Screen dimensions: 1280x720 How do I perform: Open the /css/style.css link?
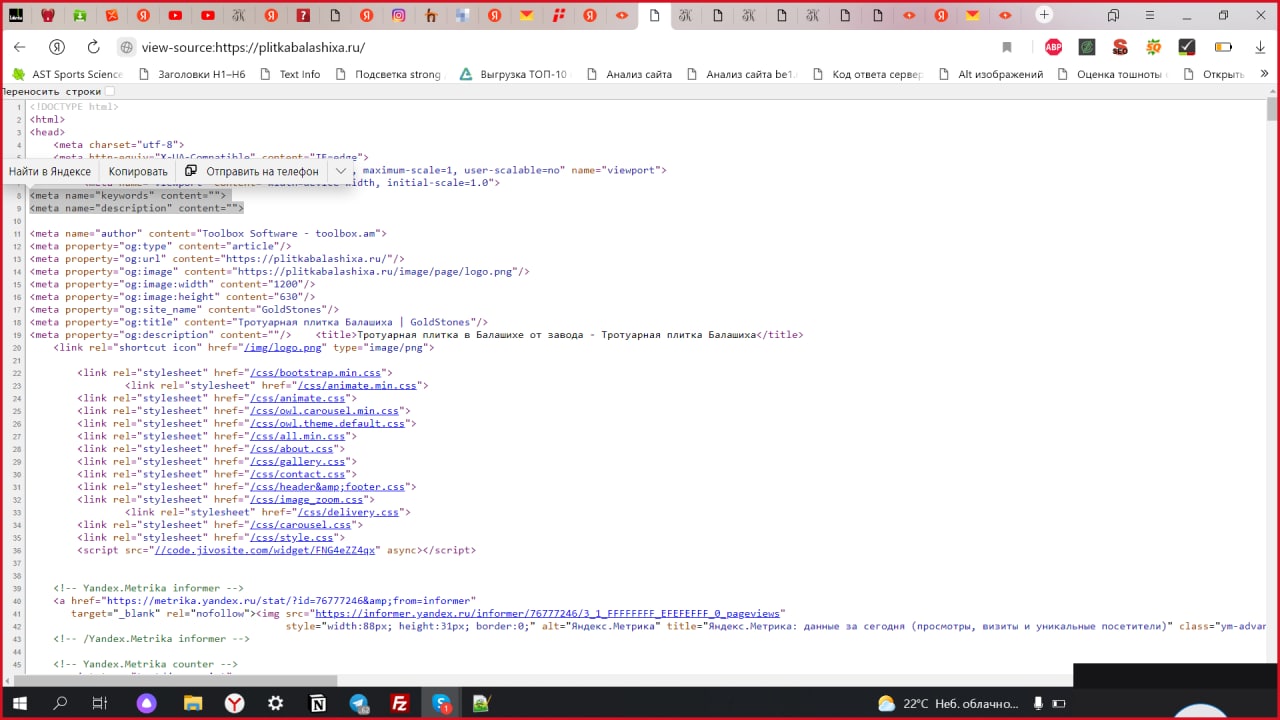[291, 537]
